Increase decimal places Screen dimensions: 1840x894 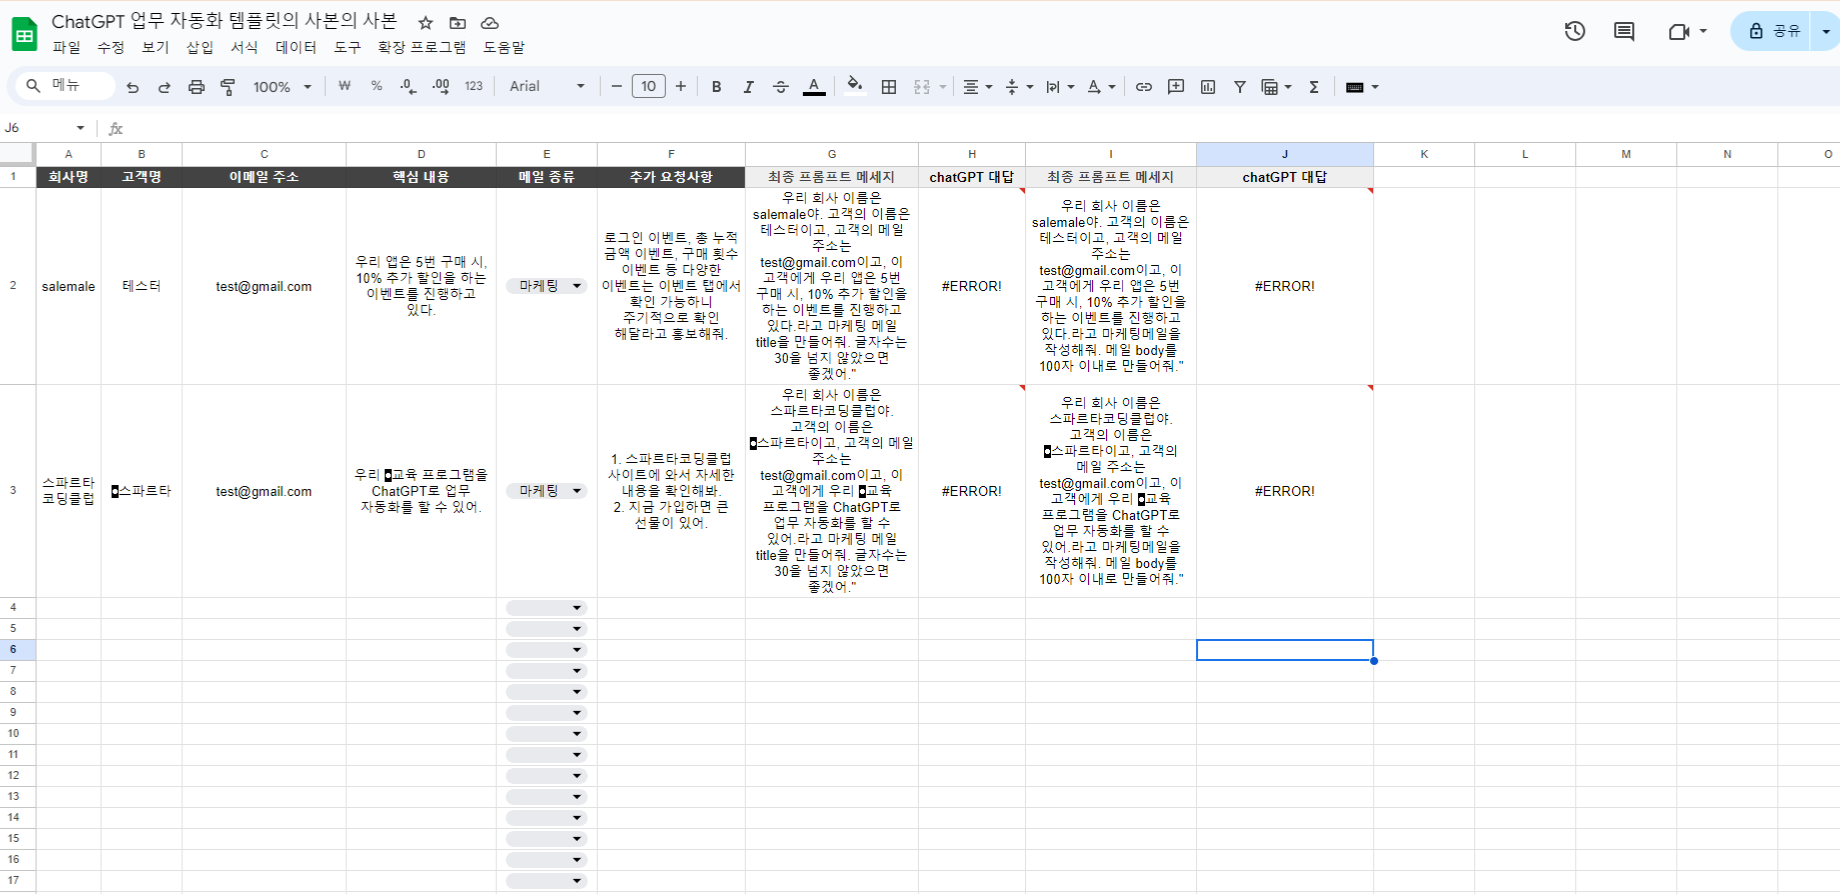[441, 87]
